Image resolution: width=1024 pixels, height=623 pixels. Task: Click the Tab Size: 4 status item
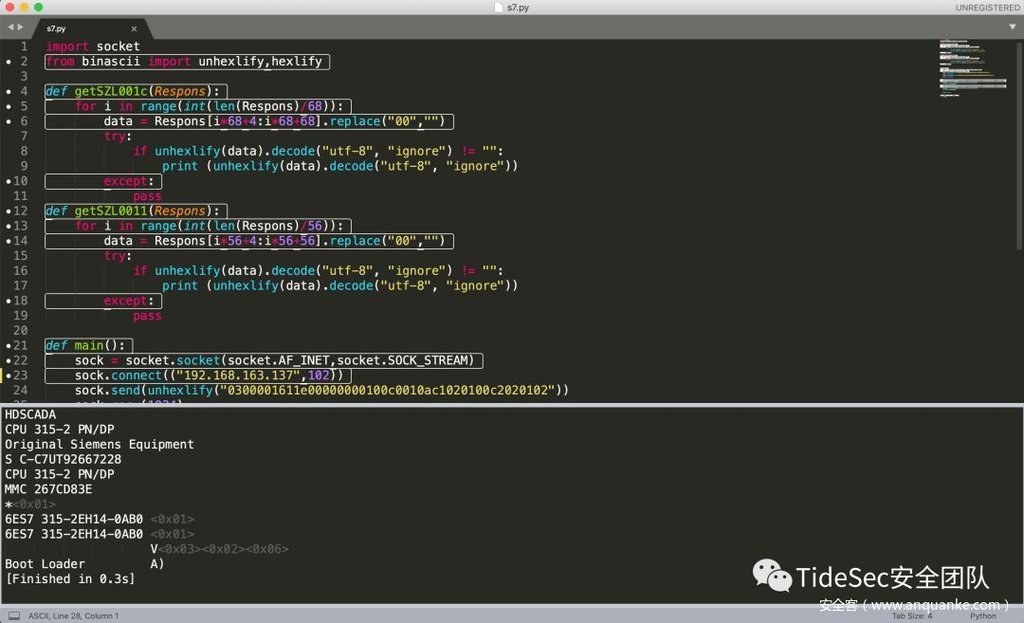(x=912, y=616)
